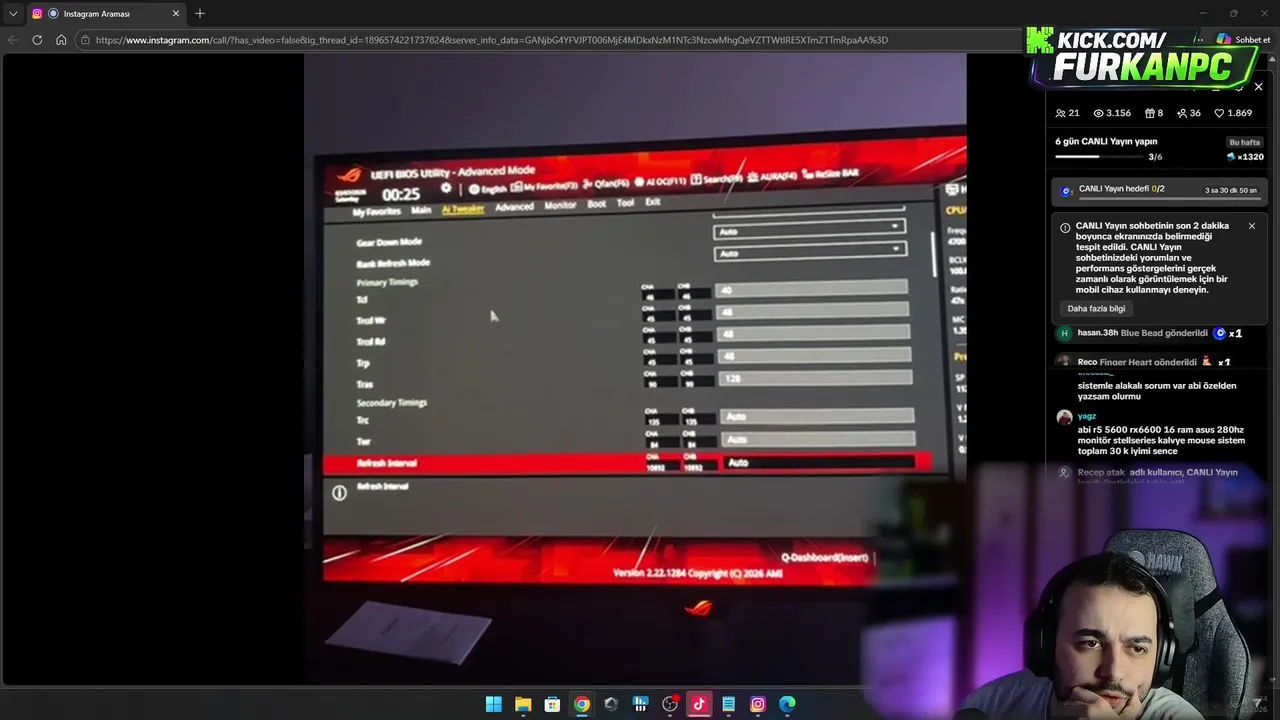Click the Trc Auto value field
The image size is (1280, 720).
pyautogui.click(x=816, y=416)
